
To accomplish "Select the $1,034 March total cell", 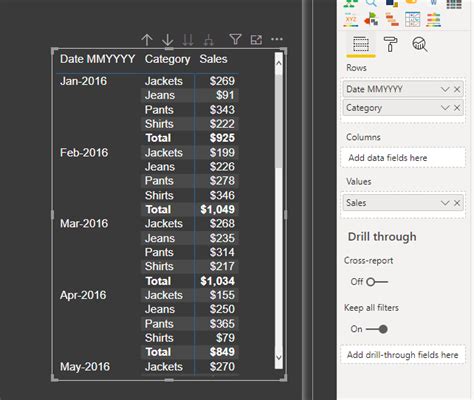I will pos(217,281).
